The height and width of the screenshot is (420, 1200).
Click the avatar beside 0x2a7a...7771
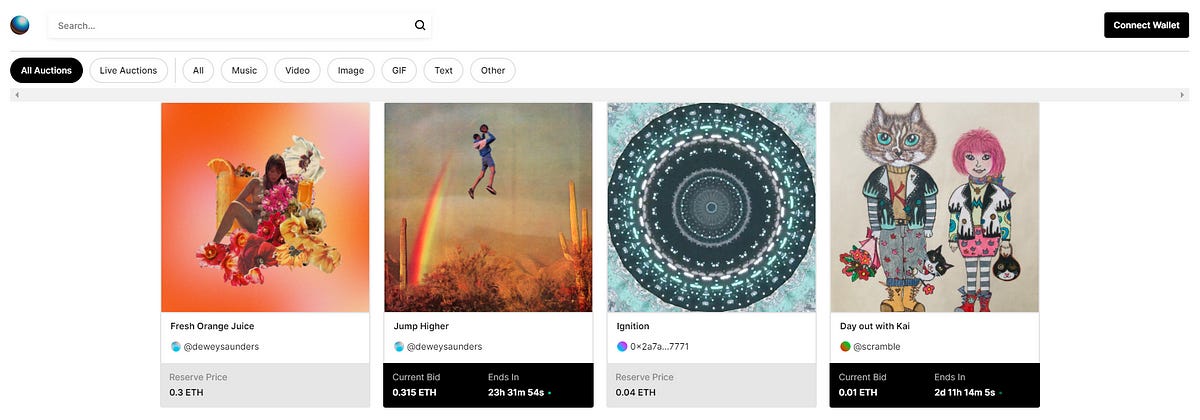click(x=622, y=347)
